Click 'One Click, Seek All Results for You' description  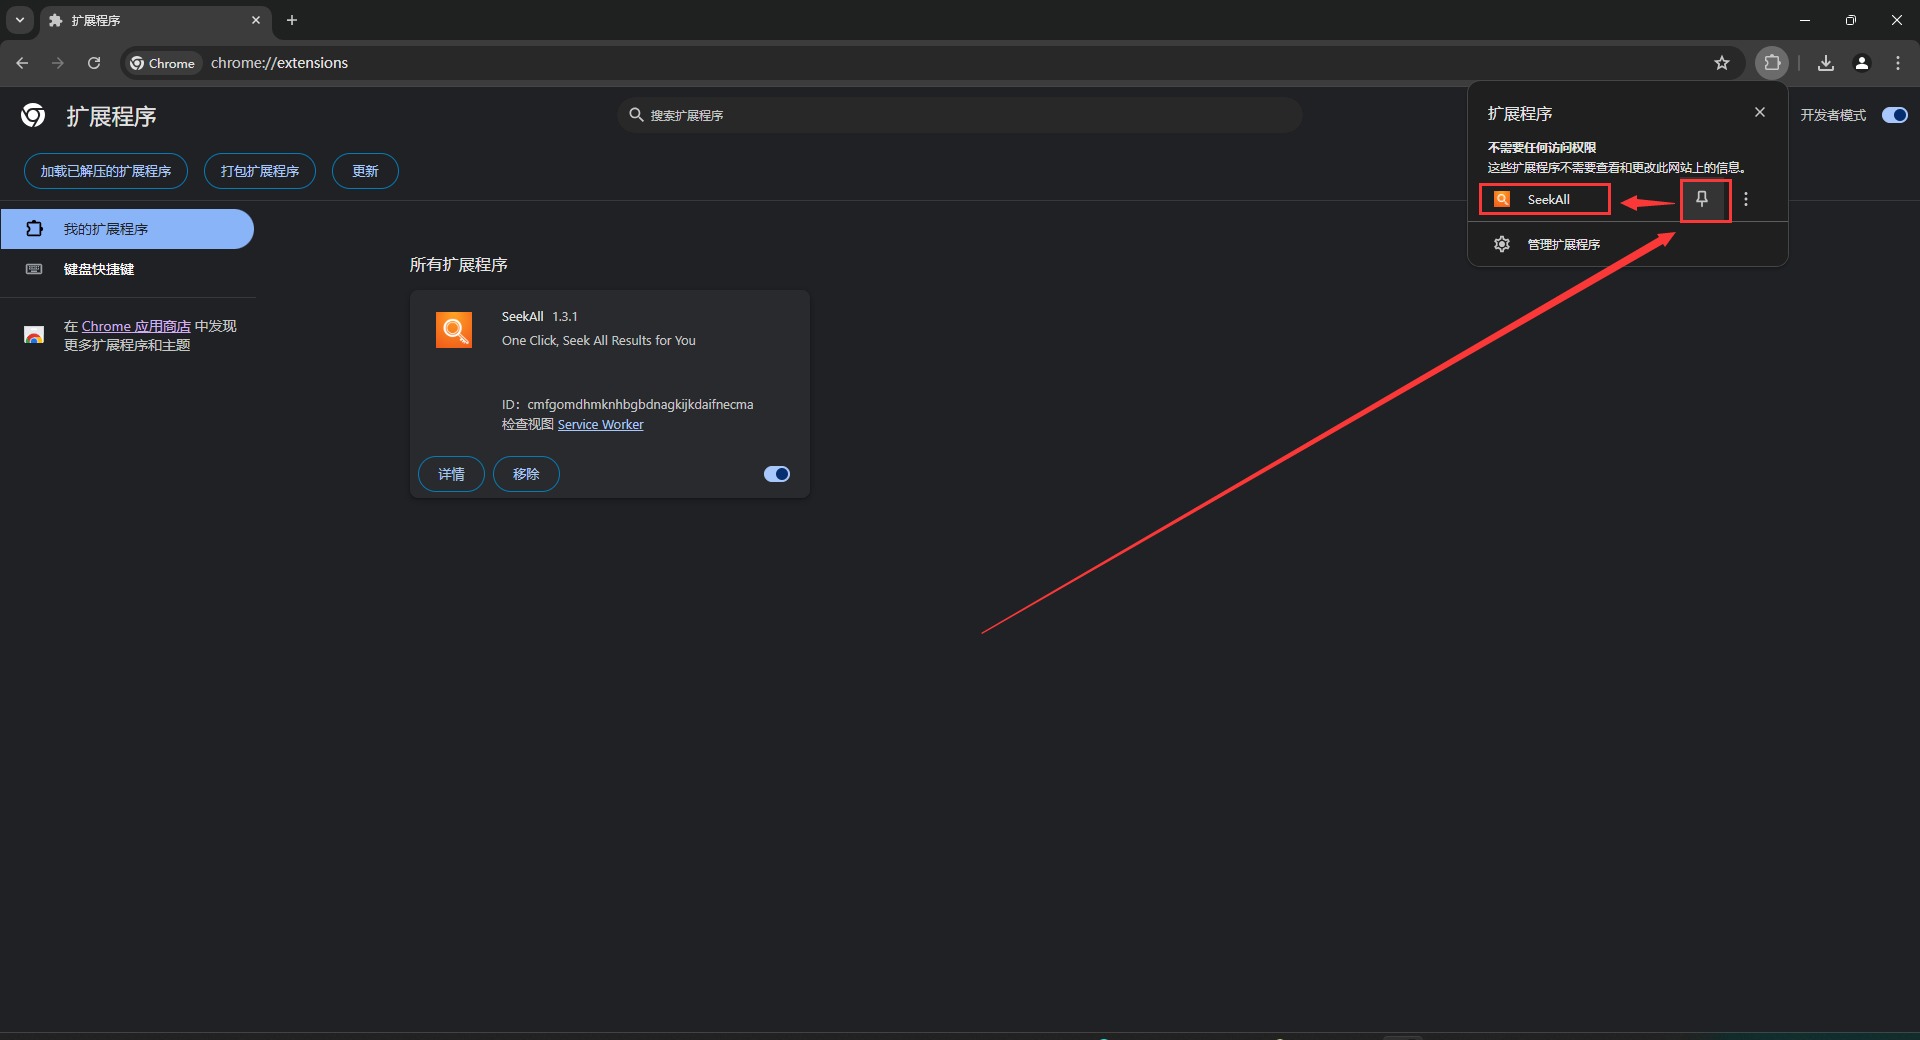pos(598,341)
